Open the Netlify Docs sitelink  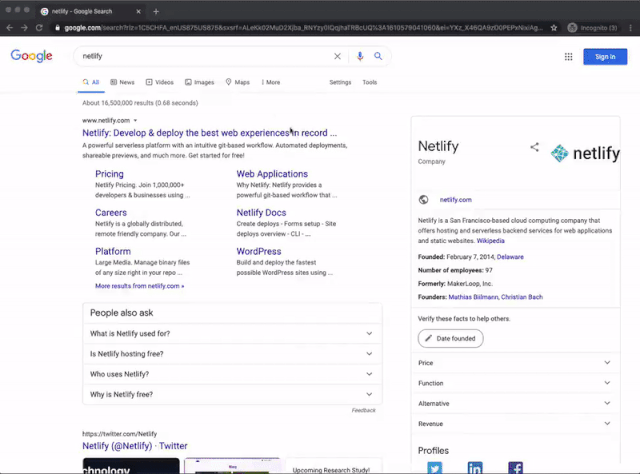tap(261, 213)
